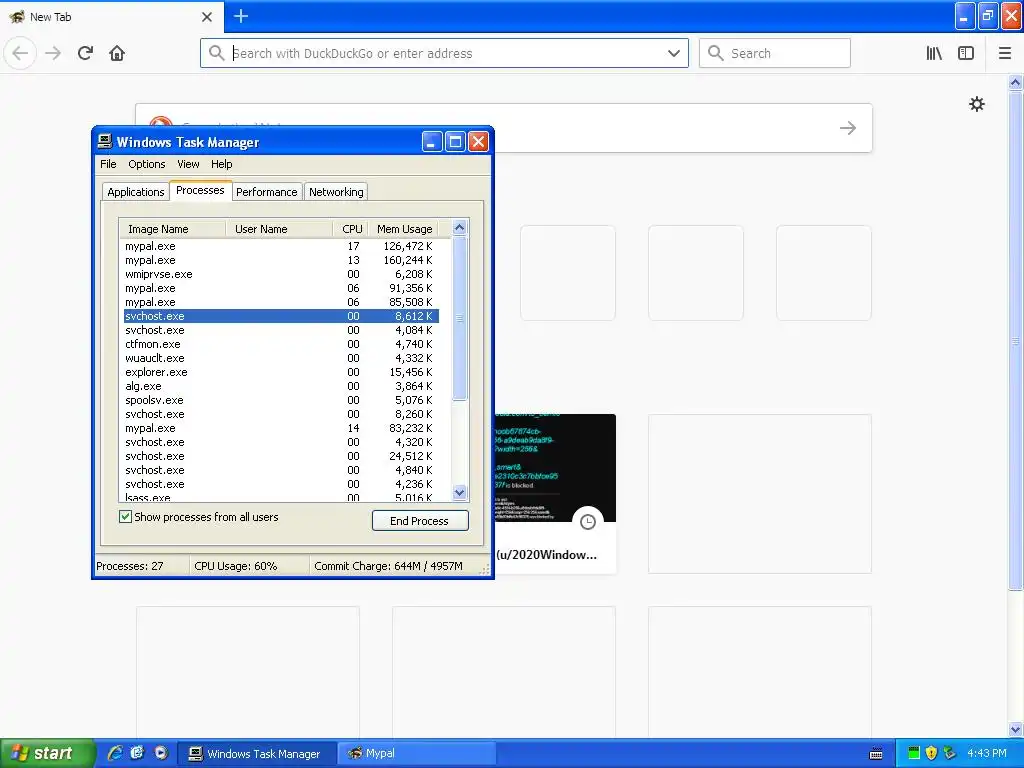Click the Task Manager title bar icon
Screen dimensions: 1024x768
click(x=104, y=142)
